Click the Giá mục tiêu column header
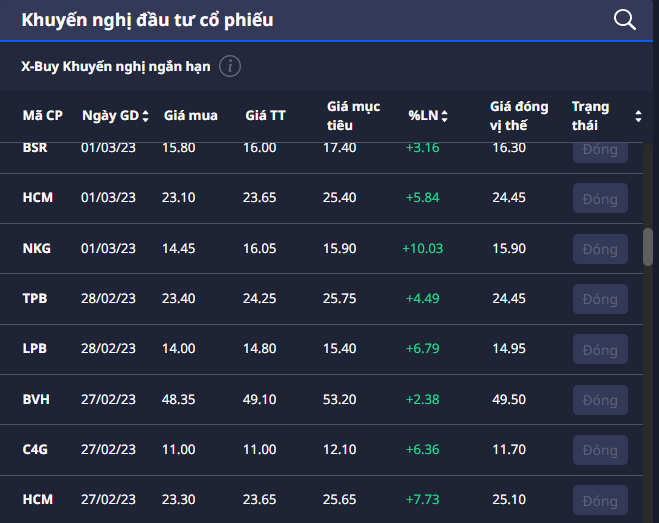659x523 pixels. 353,116
